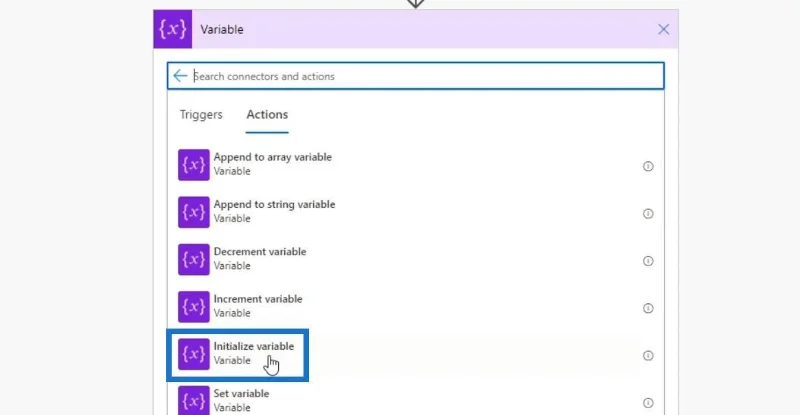Click the Variable connector icon in header
The height and width of the screenshot is (415, 800).
[172, 29]
